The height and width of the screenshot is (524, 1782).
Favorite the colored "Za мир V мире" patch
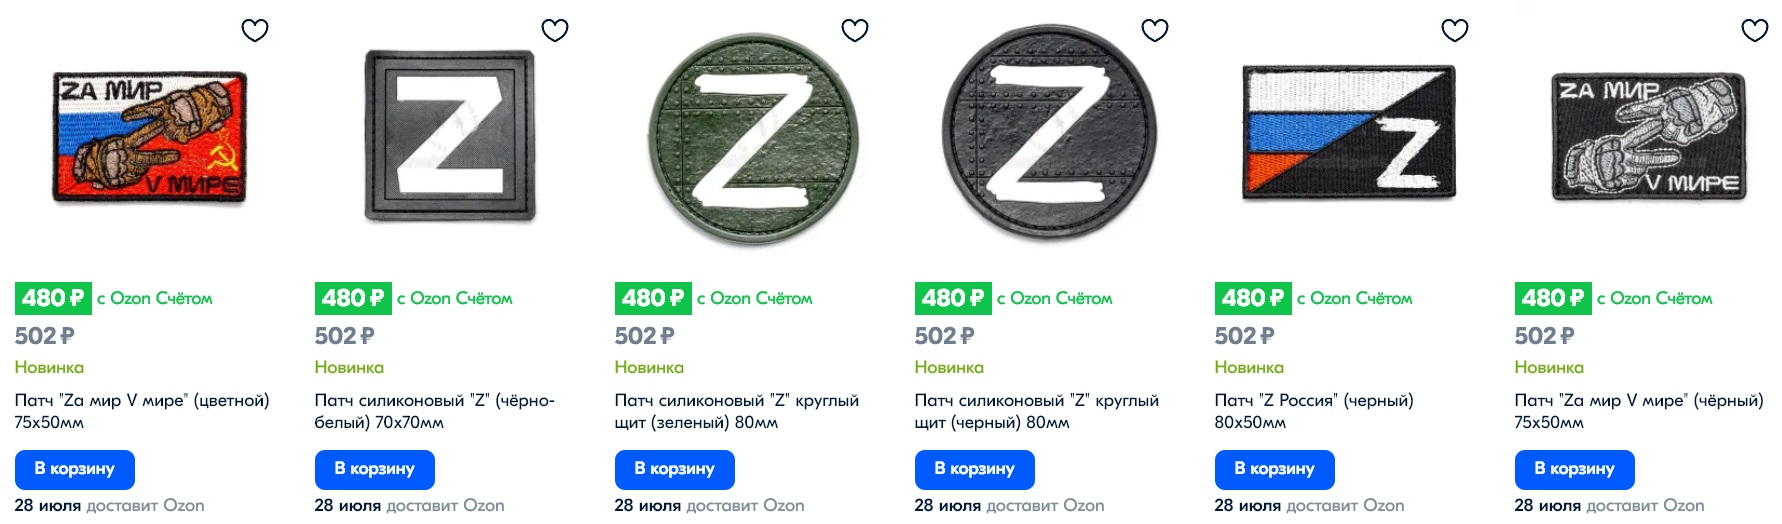point(255,30)
